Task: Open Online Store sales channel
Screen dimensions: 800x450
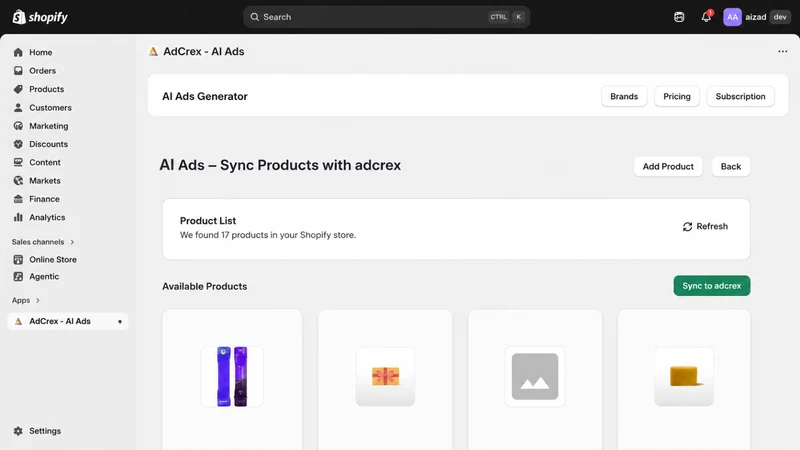Action: coord(53,259)
